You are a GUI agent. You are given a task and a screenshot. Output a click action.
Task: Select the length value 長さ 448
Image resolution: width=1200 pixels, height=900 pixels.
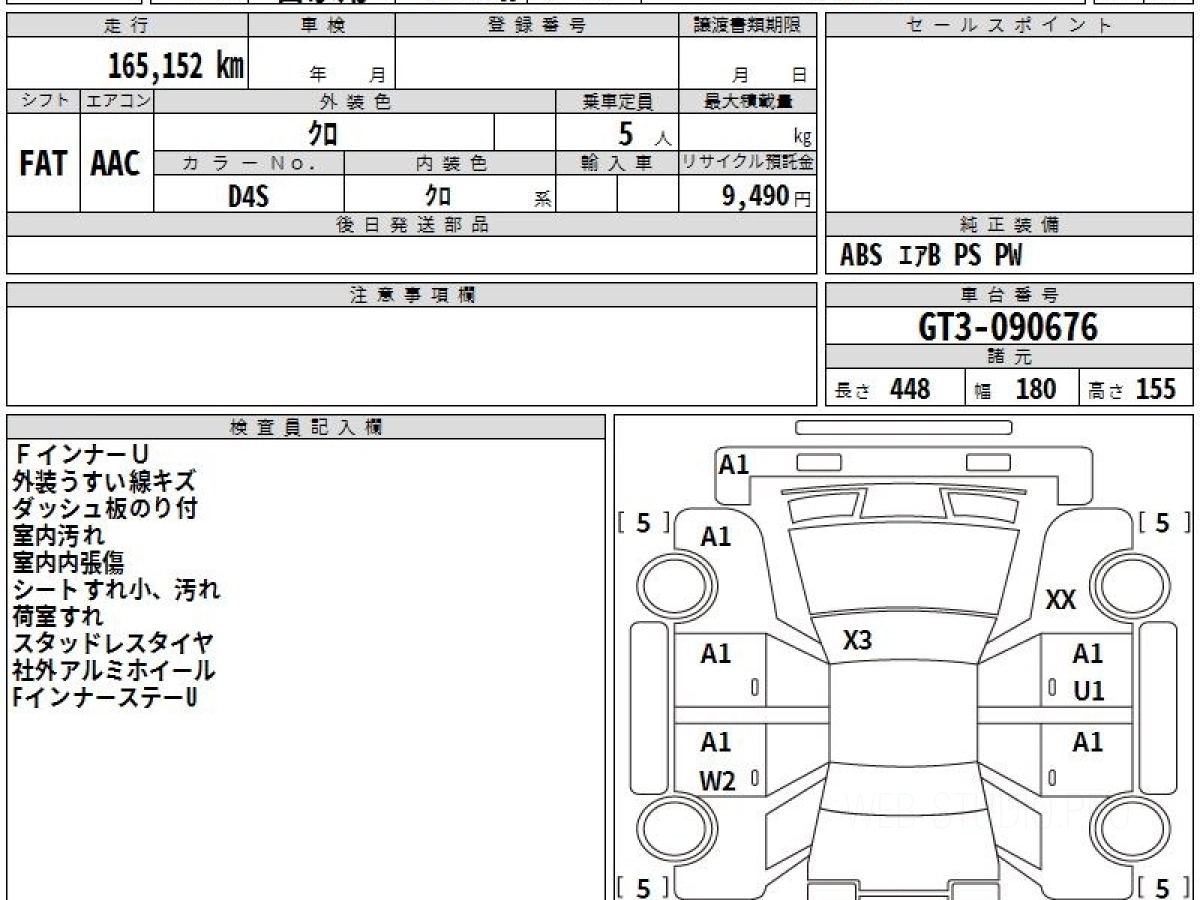point(883,389)
